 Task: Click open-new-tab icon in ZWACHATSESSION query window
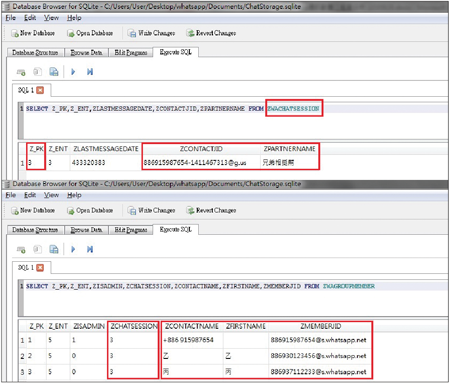pyautogui.click(x=21, y=72)
